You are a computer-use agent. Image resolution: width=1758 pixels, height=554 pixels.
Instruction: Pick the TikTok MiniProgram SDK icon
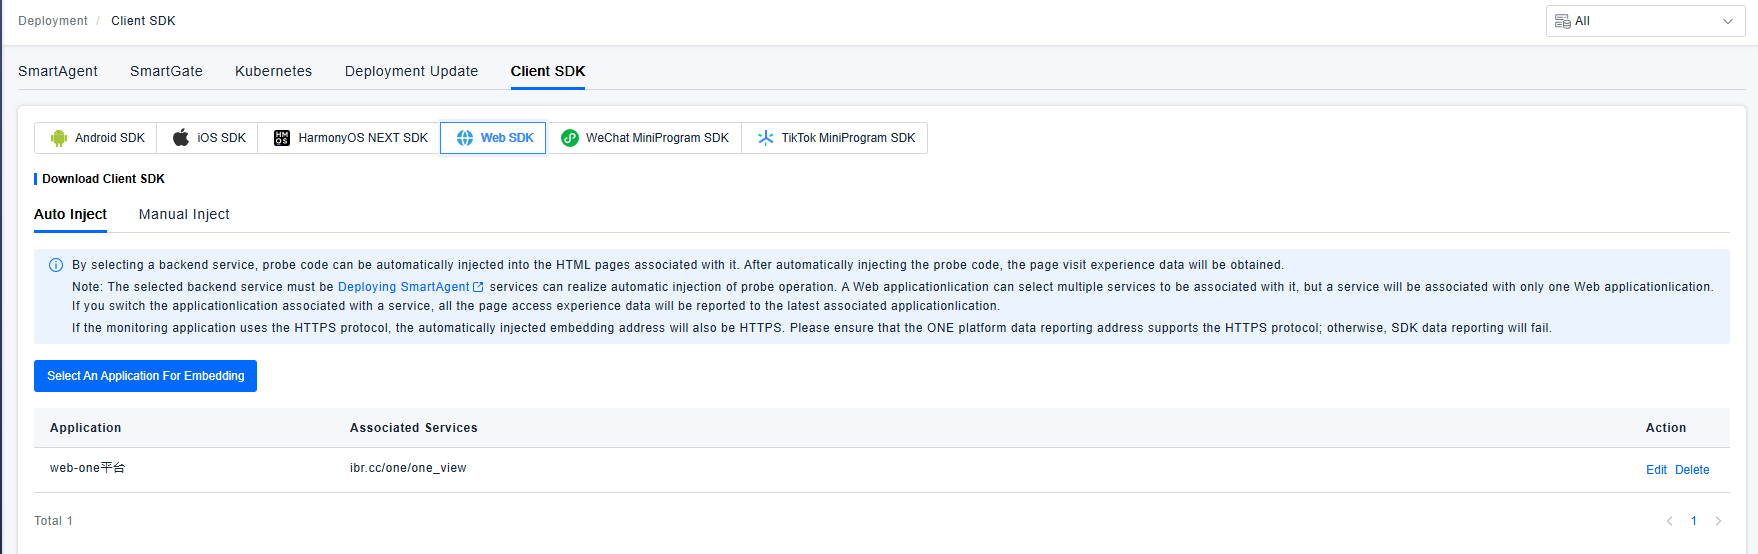765,138
